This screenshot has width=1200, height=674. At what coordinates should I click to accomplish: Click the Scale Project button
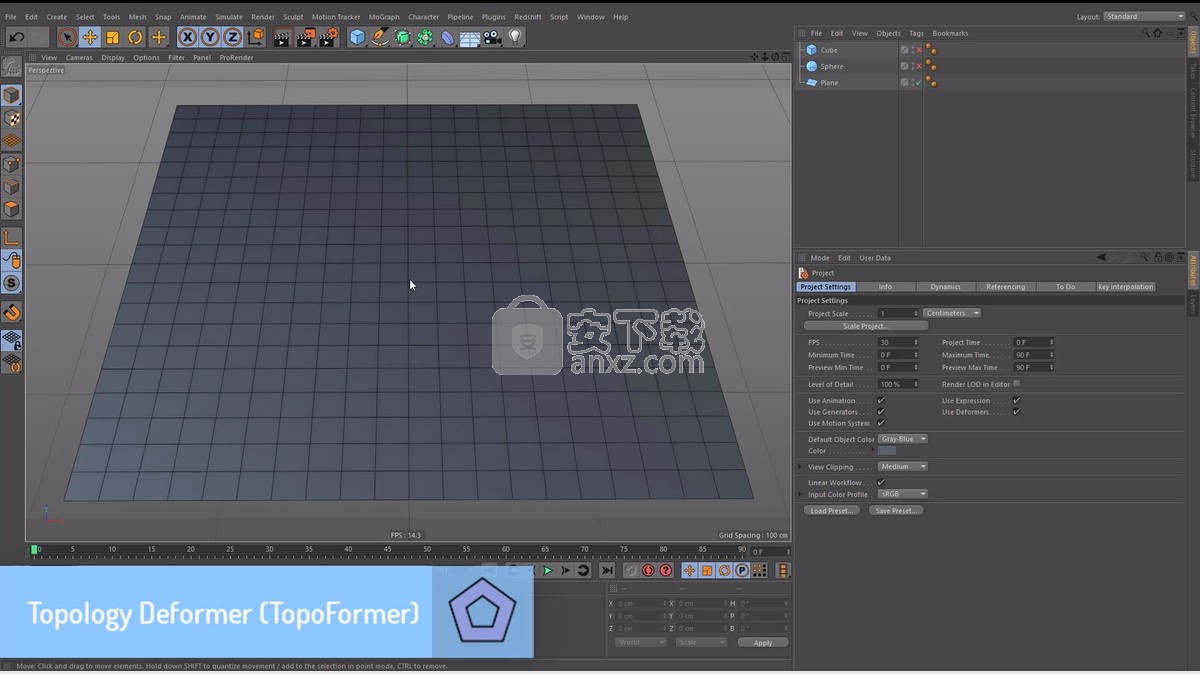tap(866, 326)
